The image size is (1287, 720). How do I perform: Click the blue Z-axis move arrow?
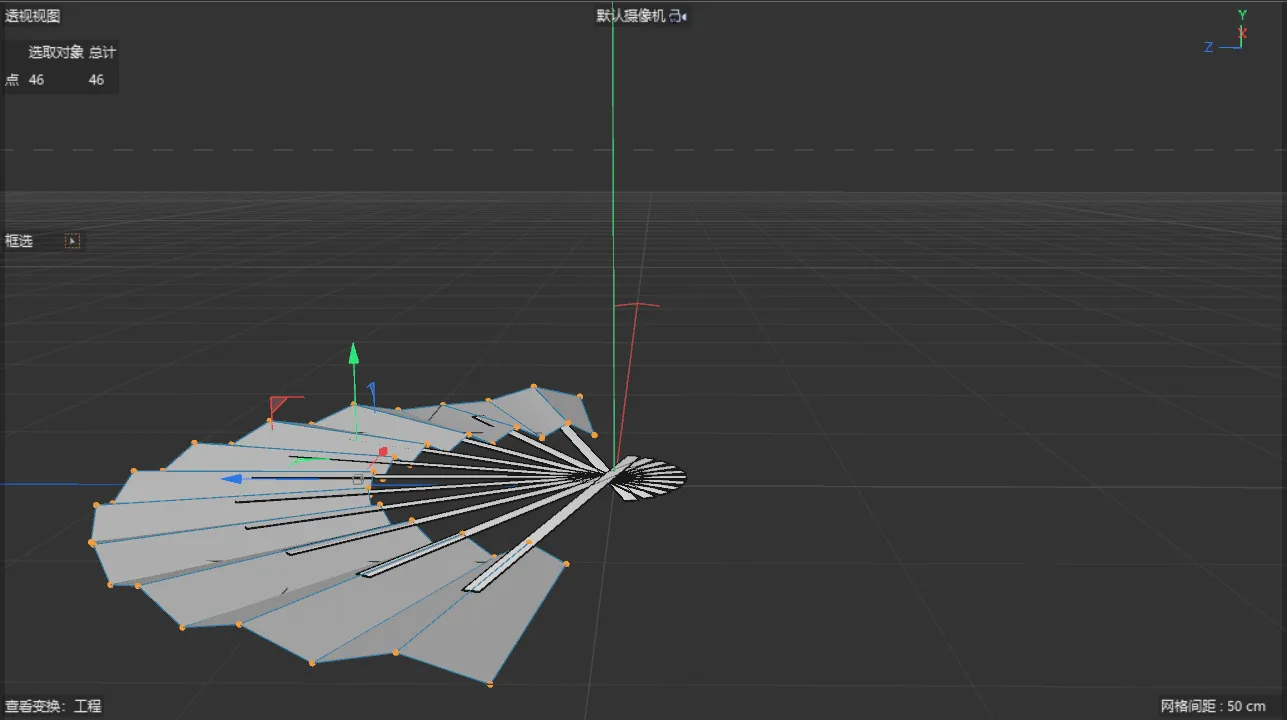click(x=232, y=479)
